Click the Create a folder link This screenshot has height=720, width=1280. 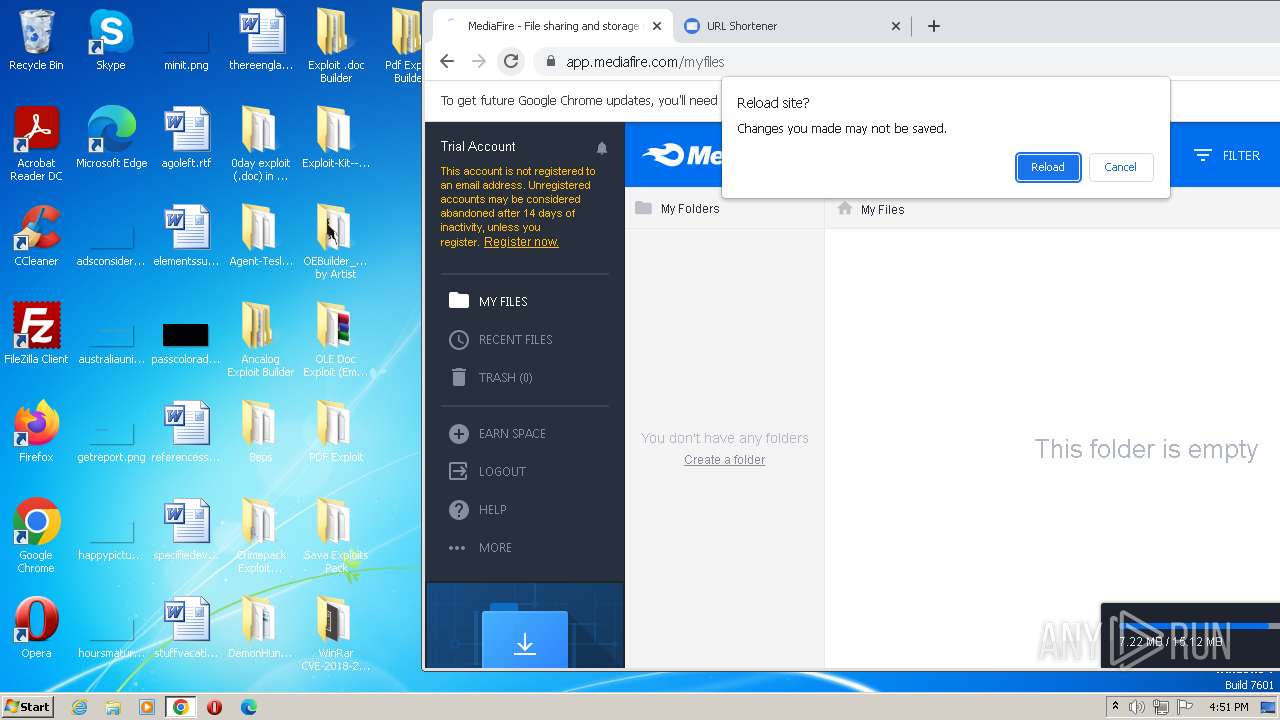[725, 460]
